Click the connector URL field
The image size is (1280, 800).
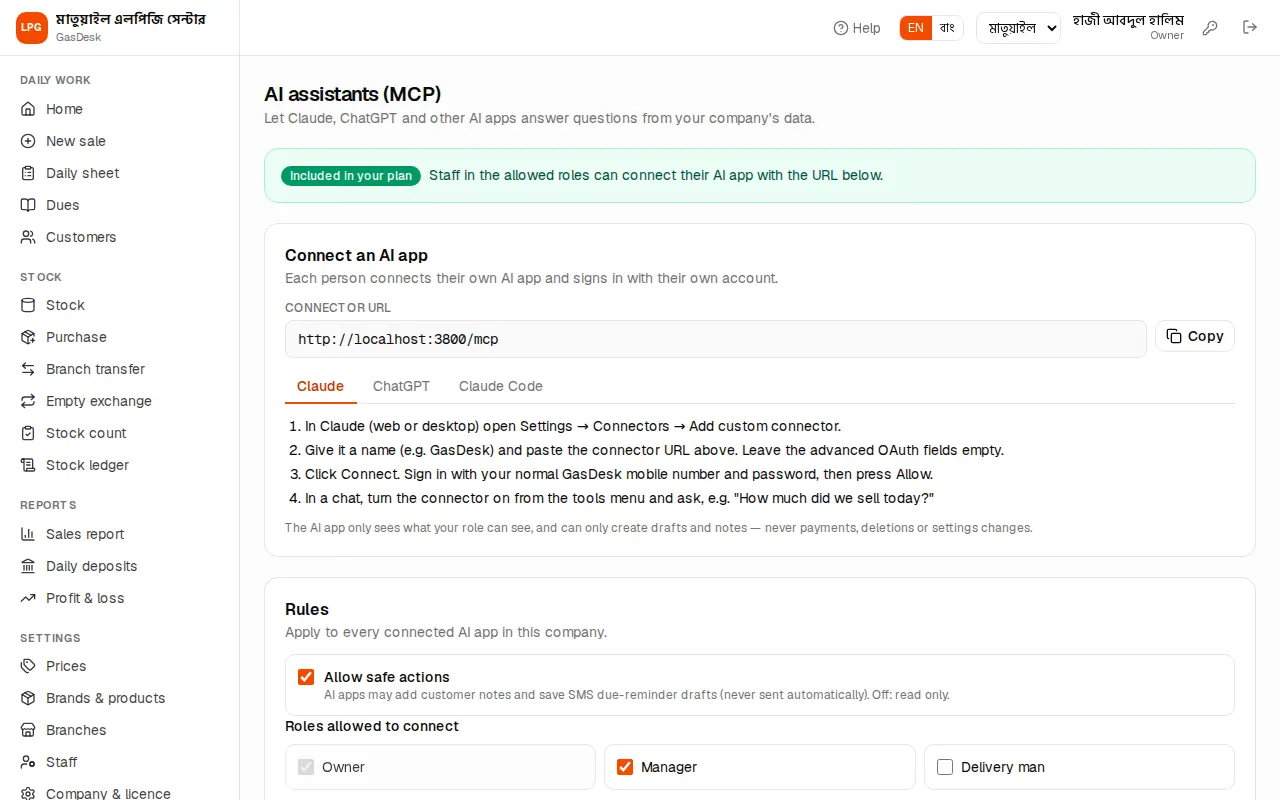(716, 339)
